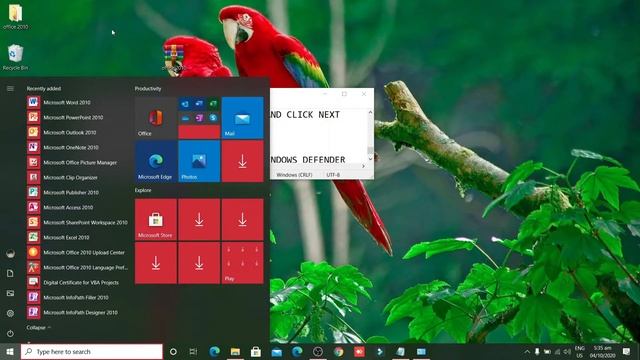Open Microsoft Access 2010
Viewport: 640px width, 360px height.
(78, 207)
